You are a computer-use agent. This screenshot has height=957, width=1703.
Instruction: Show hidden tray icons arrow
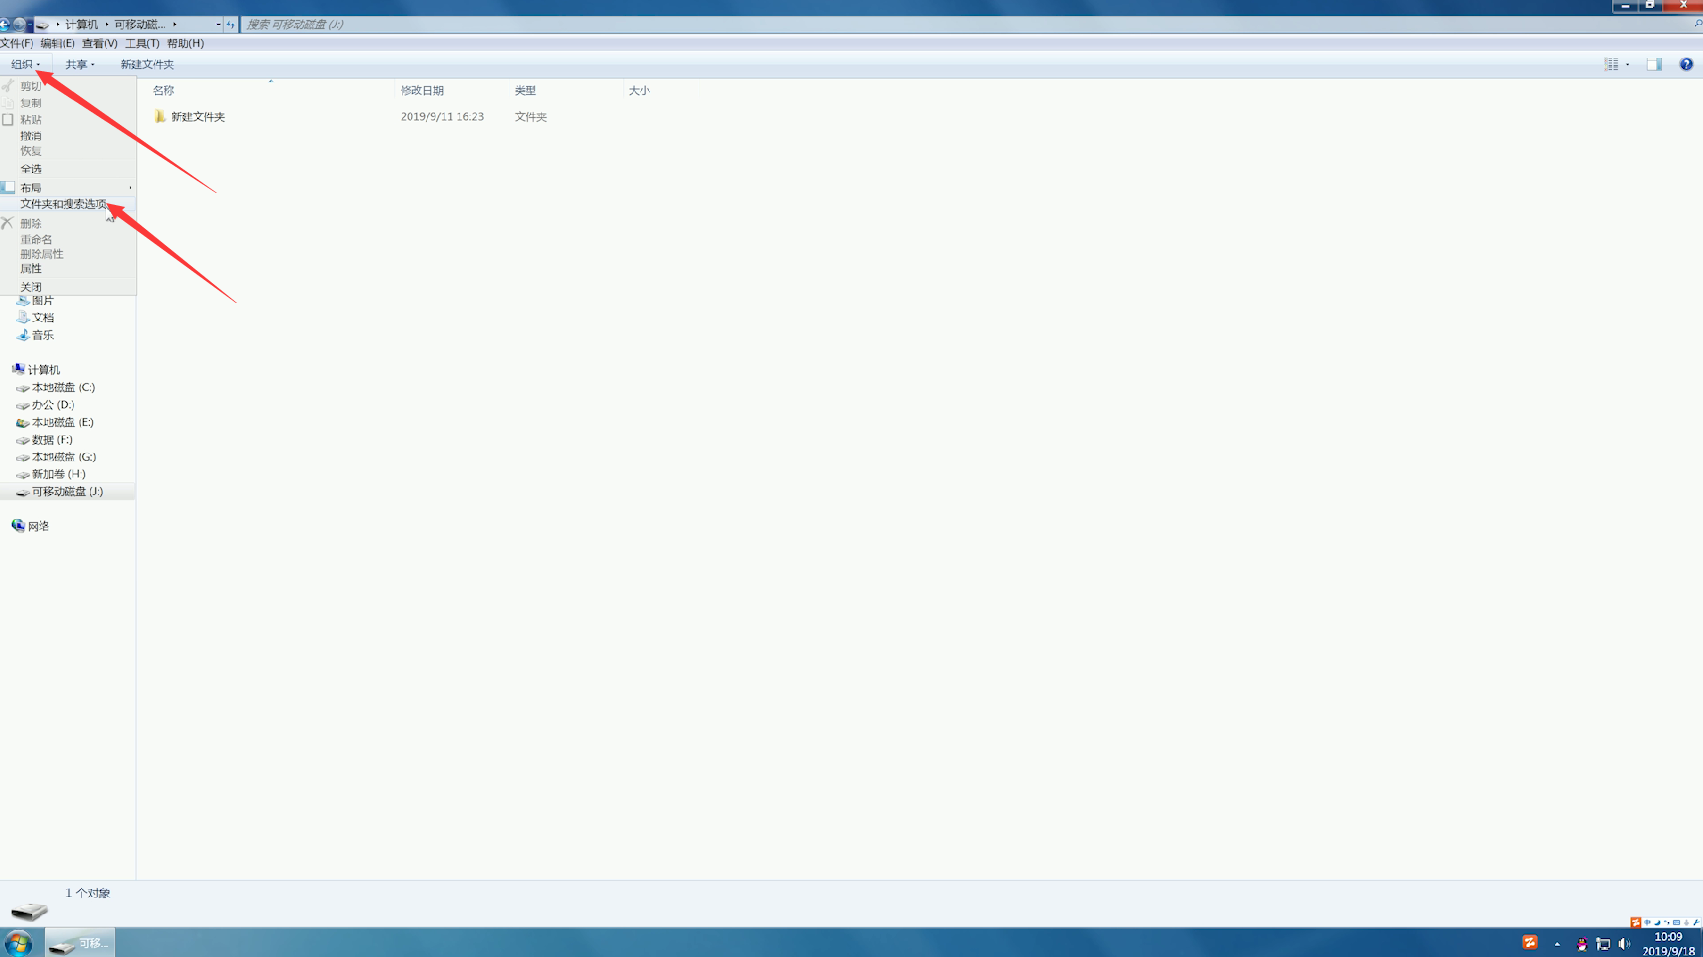(1557, 944)
